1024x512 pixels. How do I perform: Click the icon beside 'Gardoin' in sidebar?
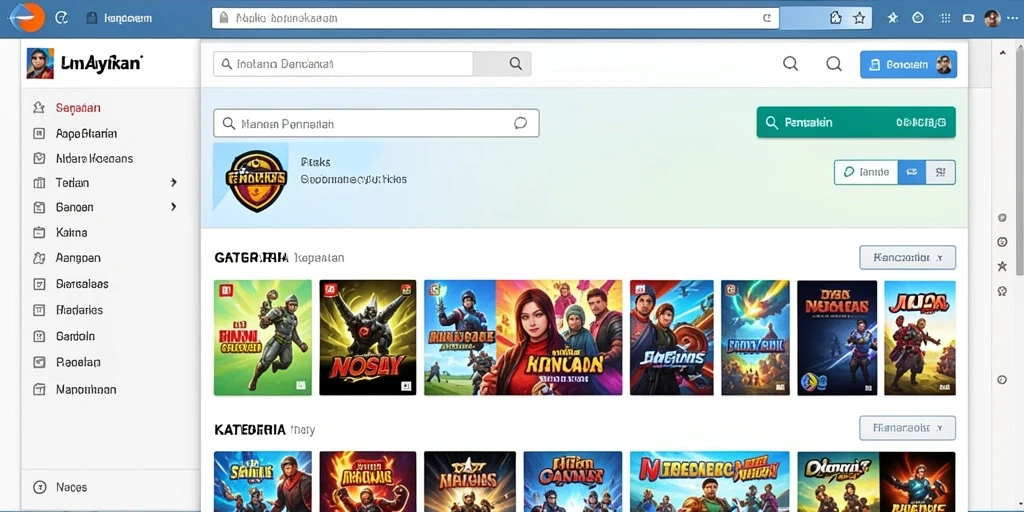(39, 336)
